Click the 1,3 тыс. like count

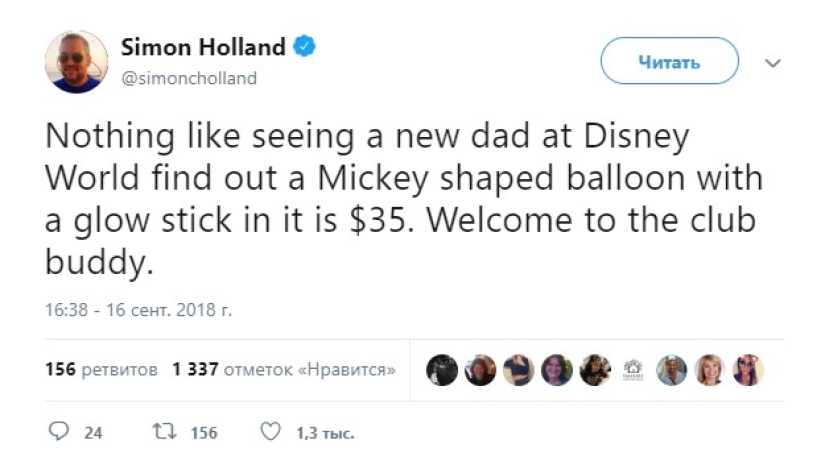click(x=325, y=433)
